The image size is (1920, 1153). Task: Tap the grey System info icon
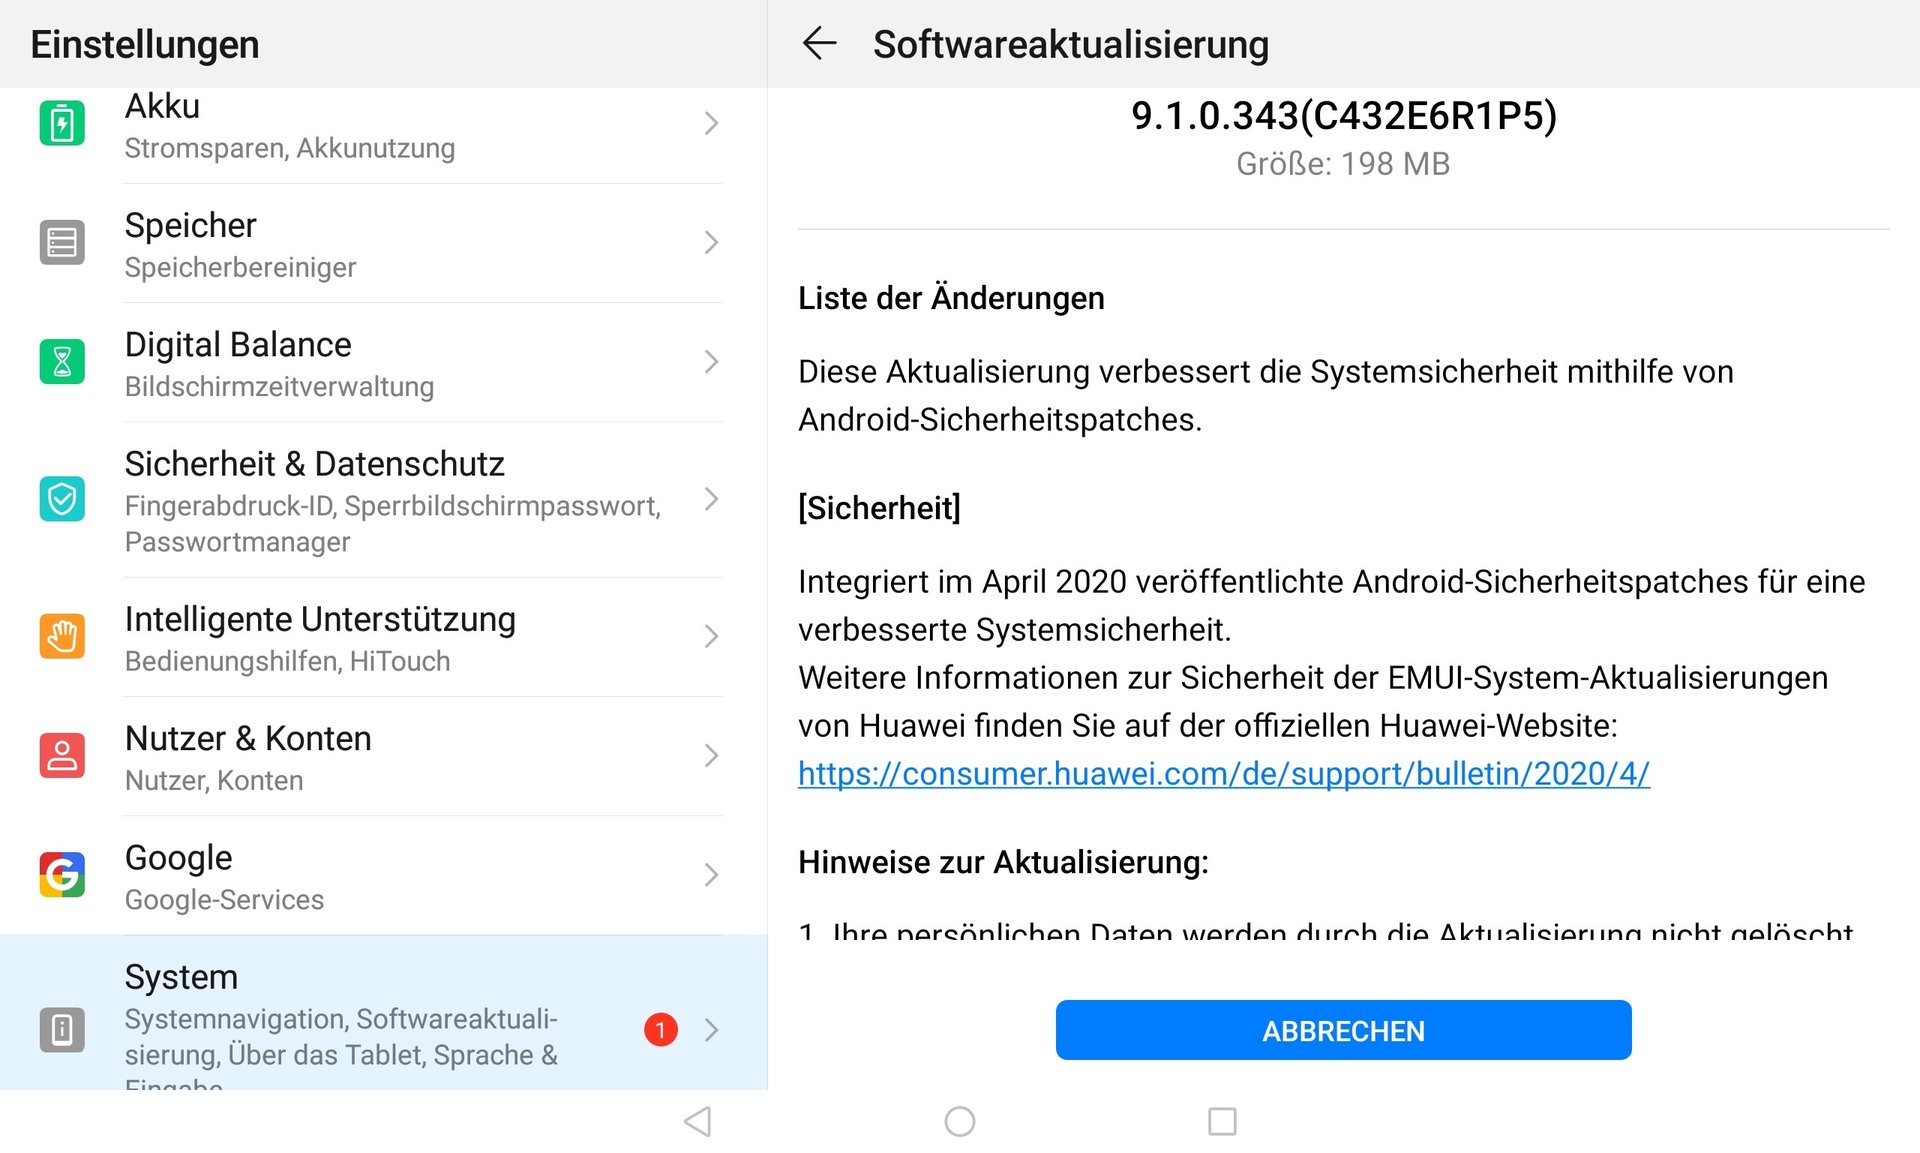pyautogui.click(x=62, y=1030)
